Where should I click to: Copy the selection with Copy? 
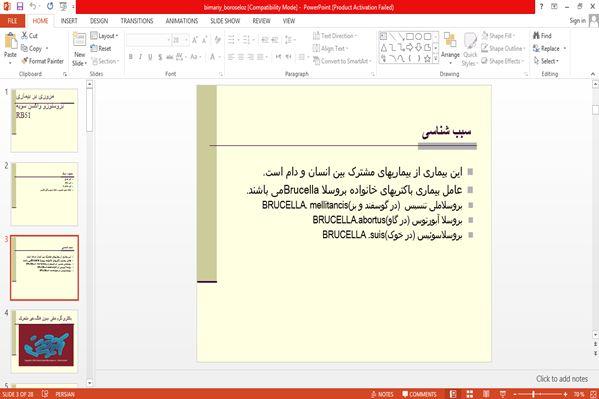click(32, 49)
